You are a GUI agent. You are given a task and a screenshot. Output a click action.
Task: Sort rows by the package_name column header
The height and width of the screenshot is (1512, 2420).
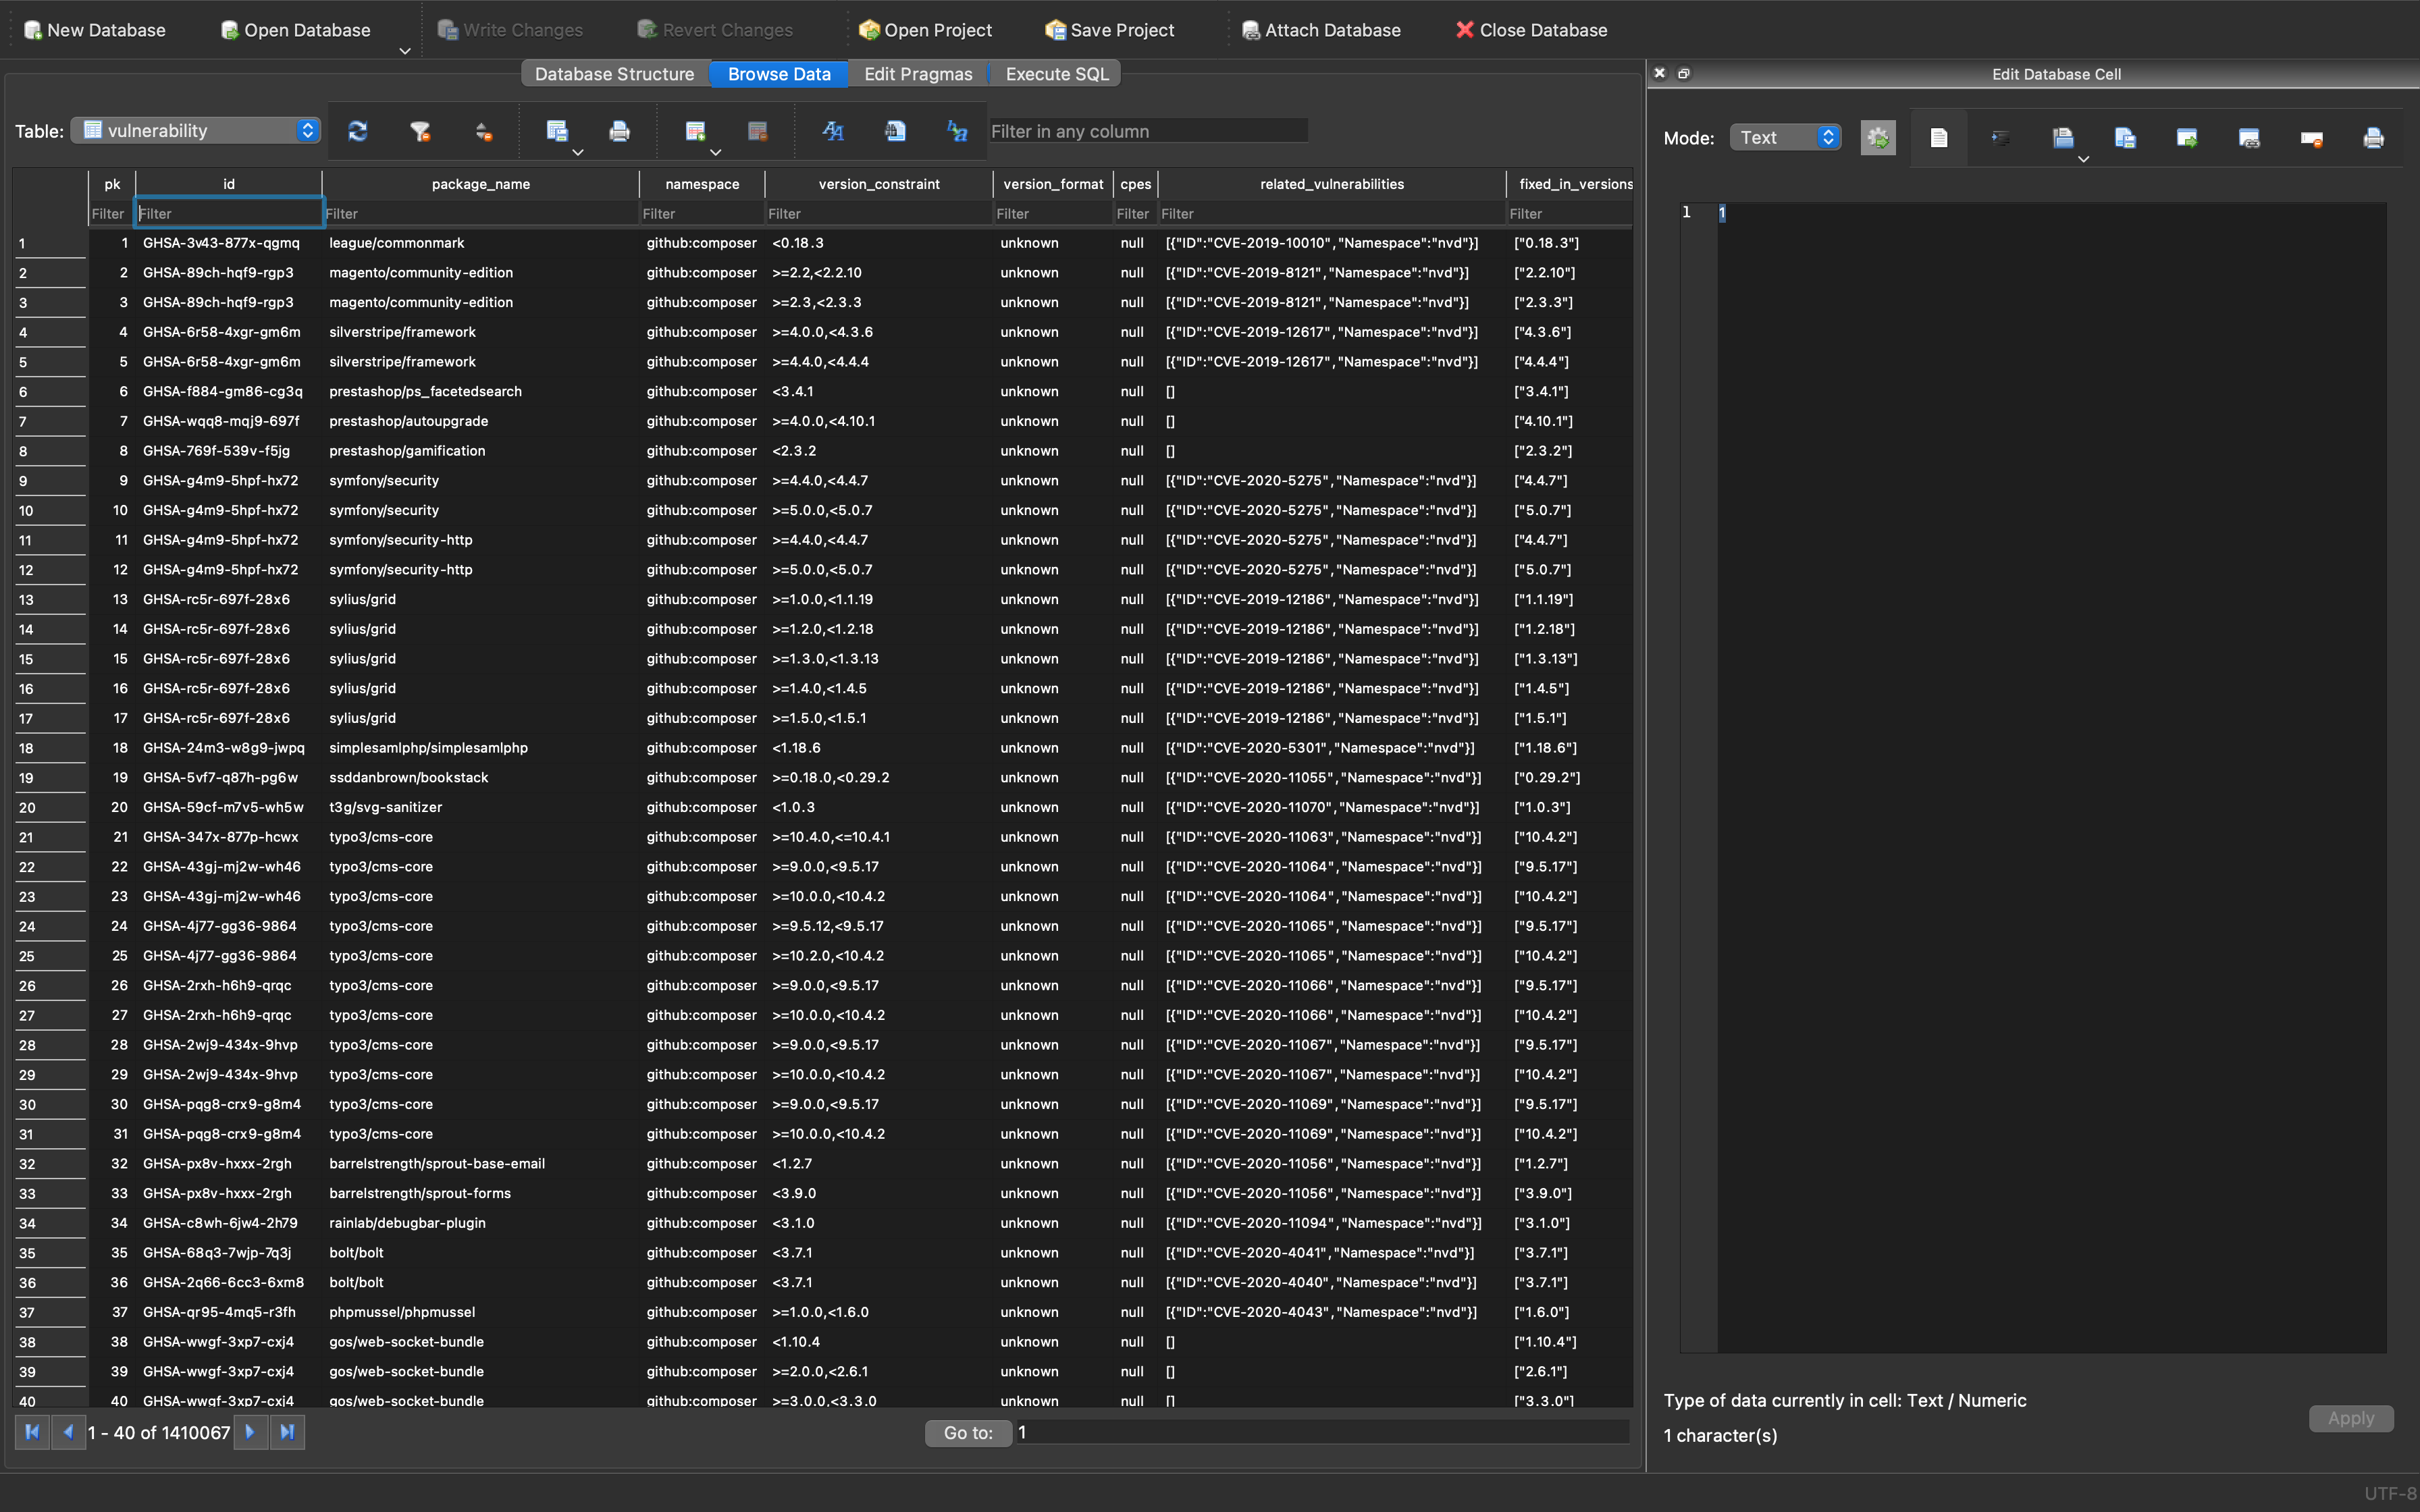(x=480, y=183)
